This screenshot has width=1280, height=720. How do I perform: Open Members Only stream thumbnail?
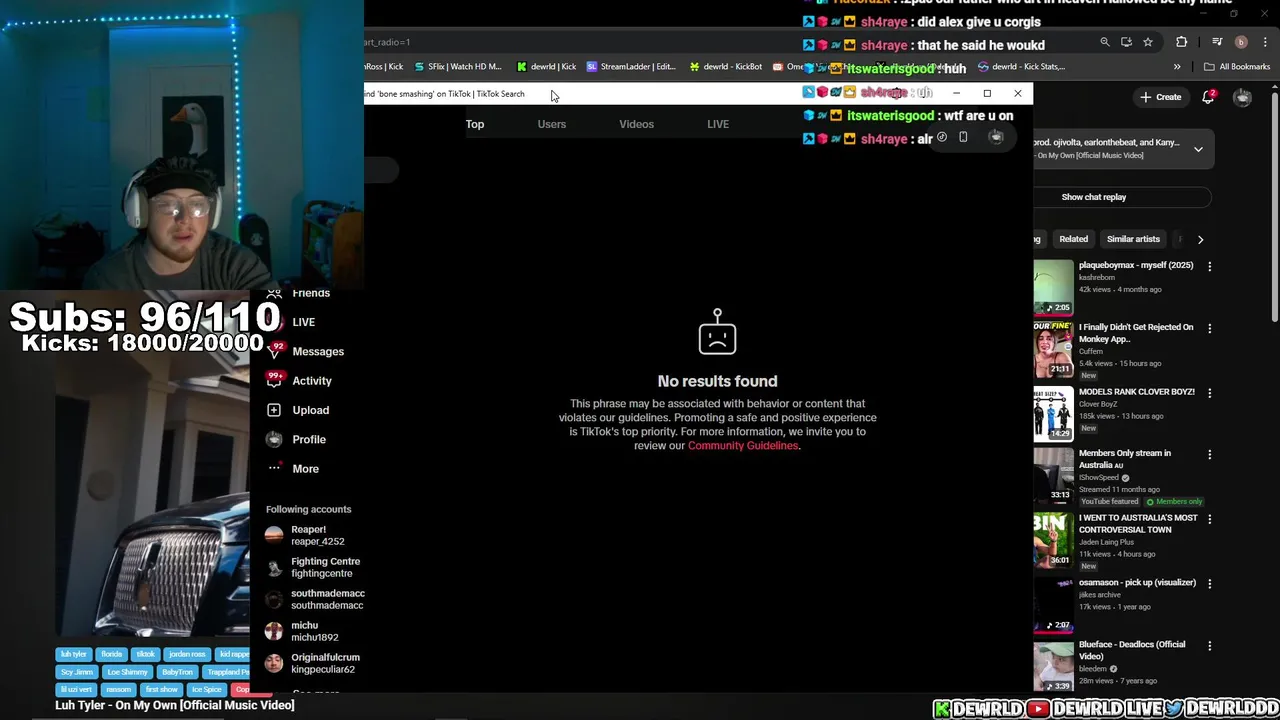point(1053,475)
